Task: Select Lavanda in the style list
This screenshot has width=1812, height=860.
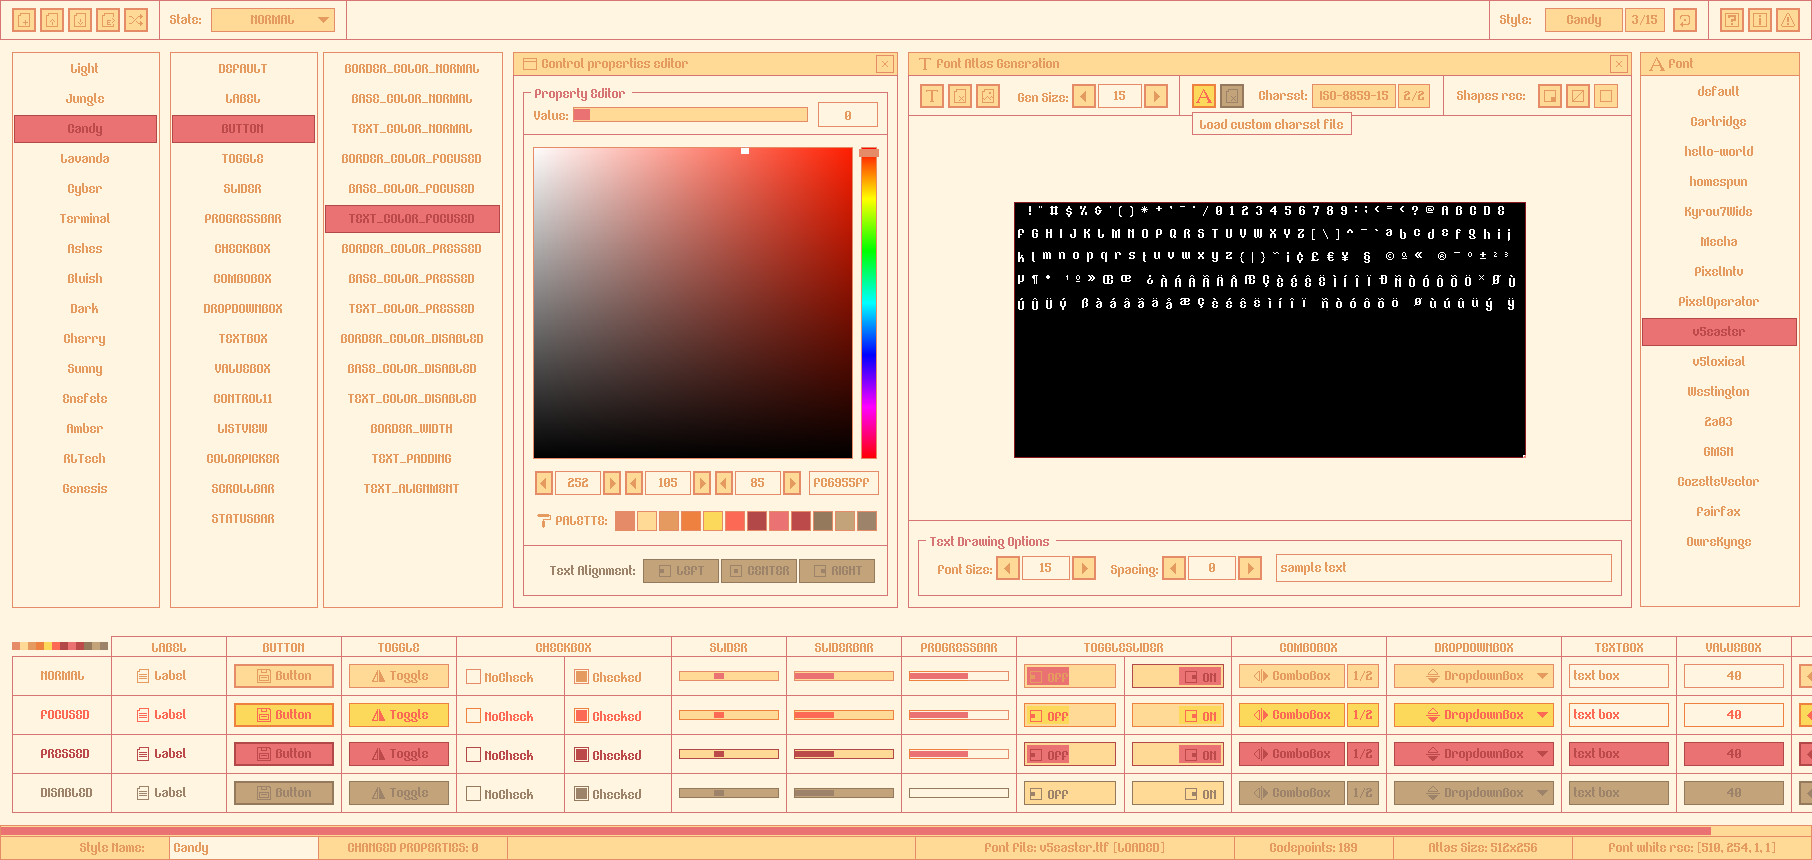Action: [85, 159]
